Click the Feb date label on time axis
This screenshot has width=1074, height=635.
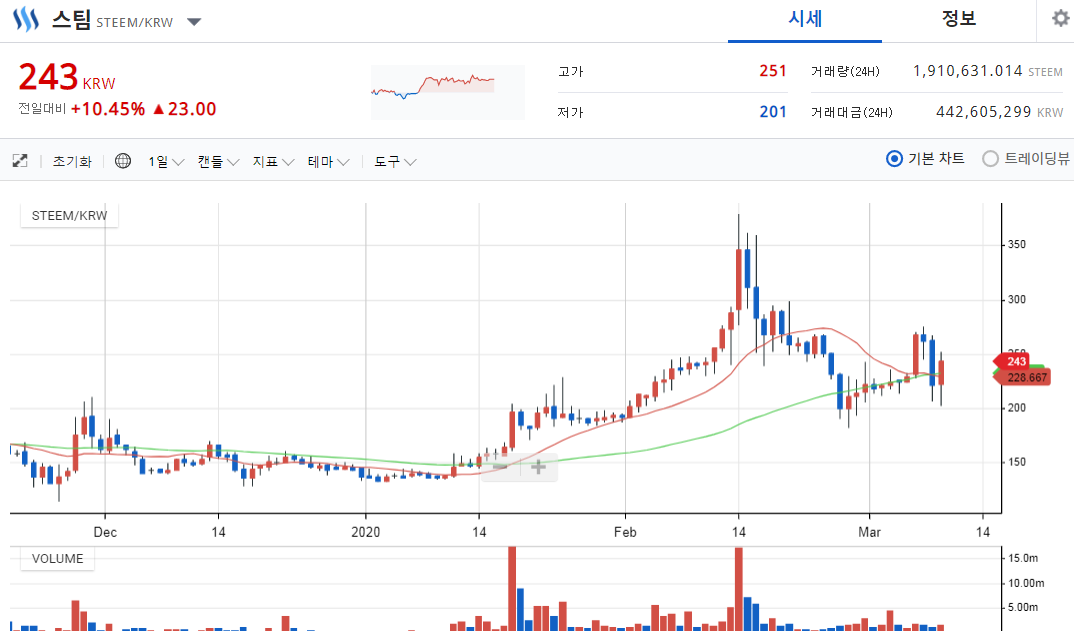point(625,532)
